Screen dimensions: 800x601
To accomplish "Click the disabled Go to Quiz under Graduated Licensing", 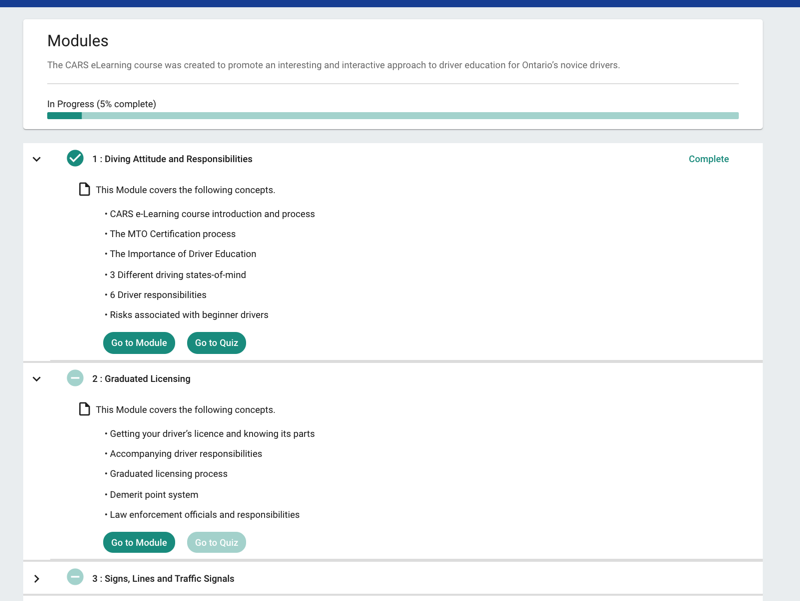I will (216, 542).
